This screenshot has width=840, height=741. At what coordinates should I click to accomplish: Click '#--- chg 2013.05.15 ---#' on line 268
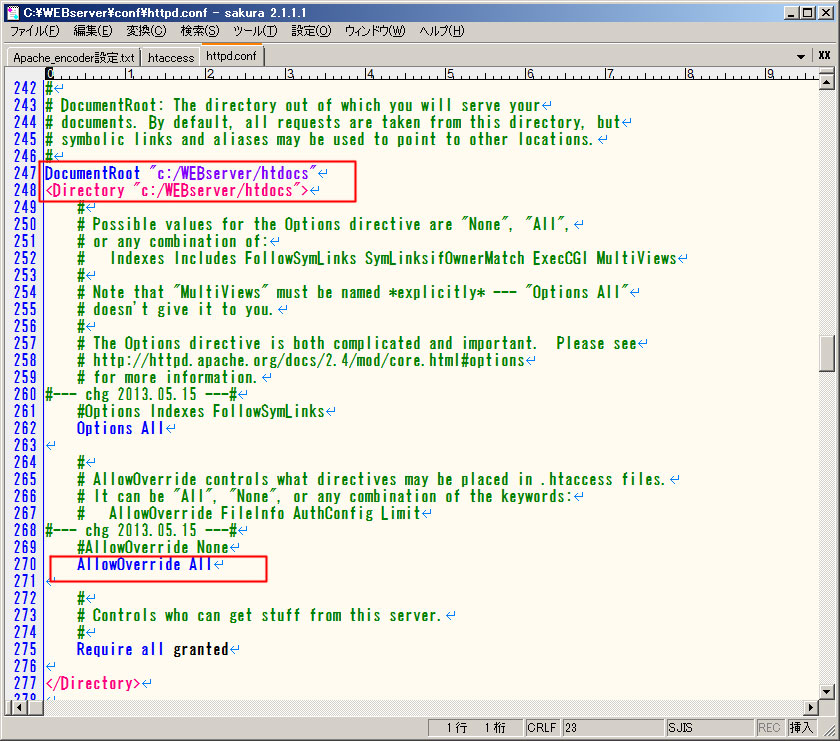click(141, 530)
